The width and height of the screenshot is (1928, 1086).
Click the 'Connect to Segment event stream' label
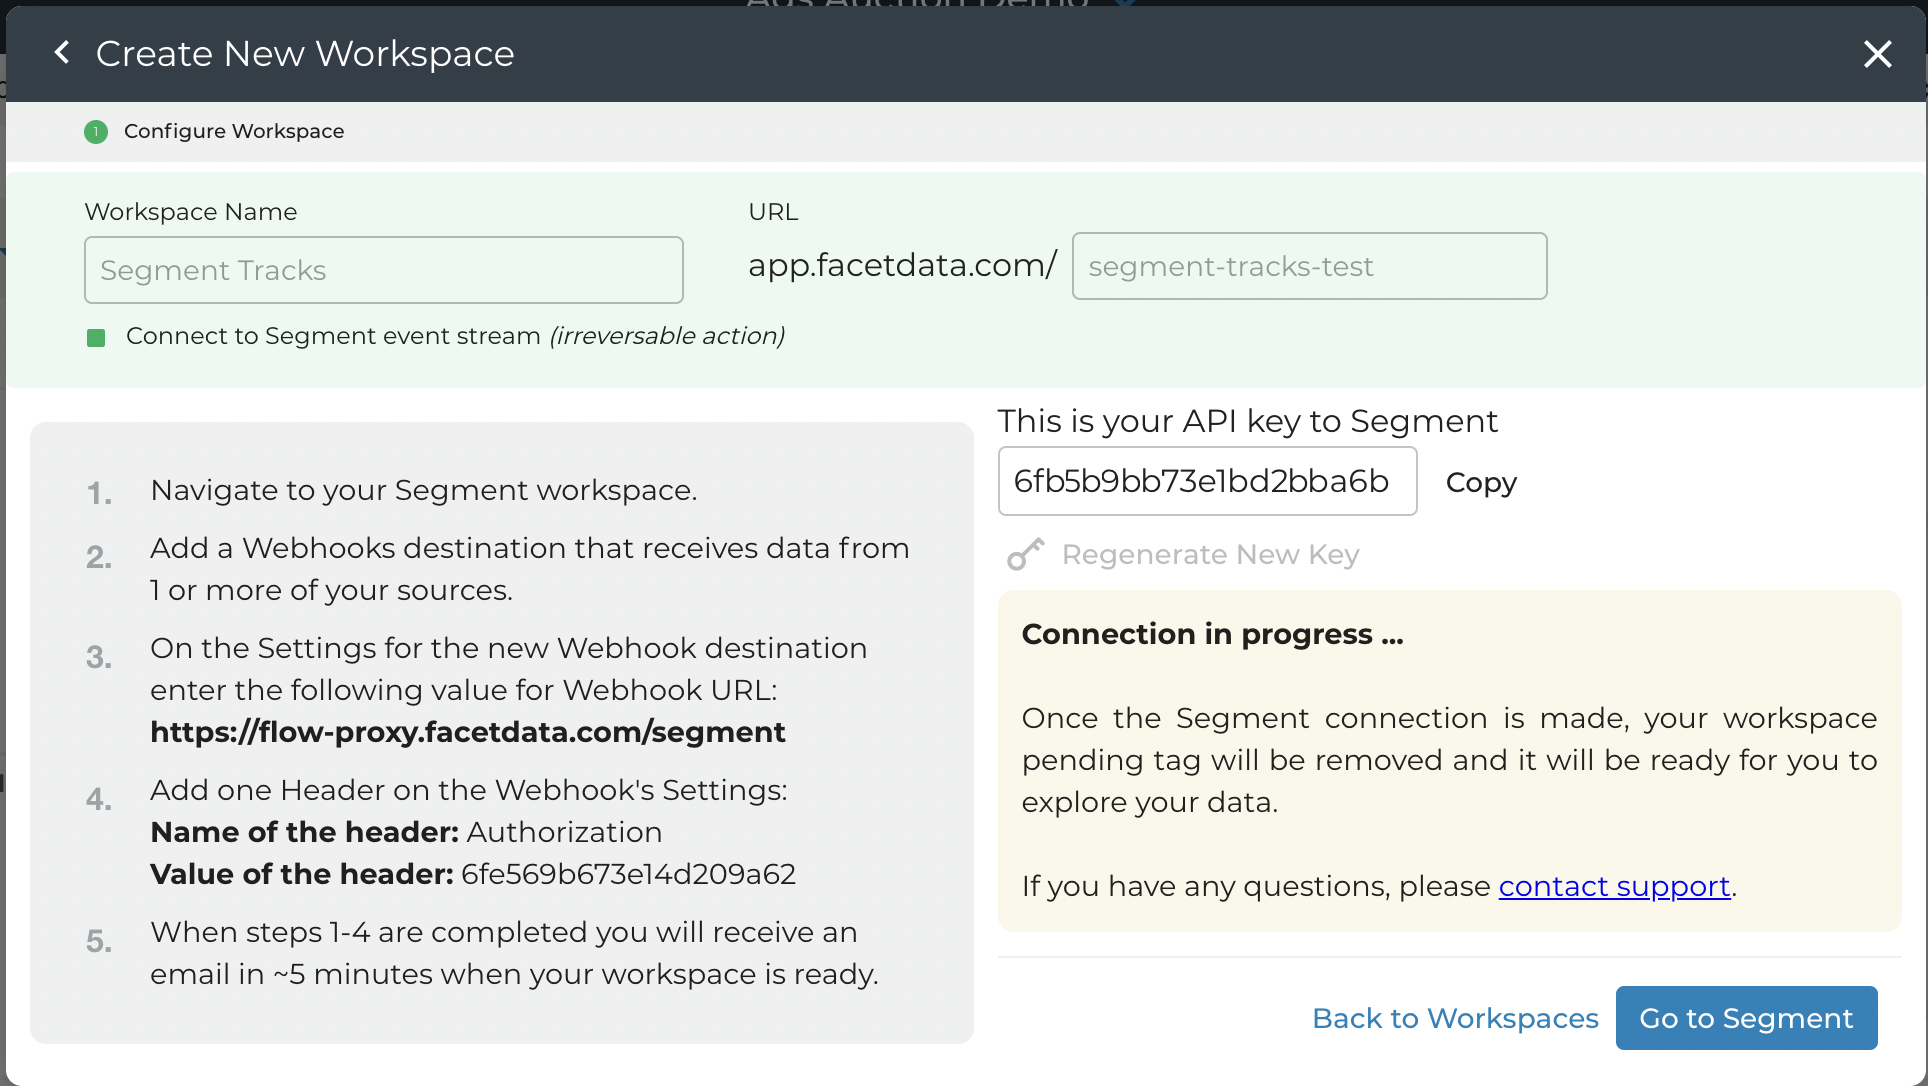(333, 336)
